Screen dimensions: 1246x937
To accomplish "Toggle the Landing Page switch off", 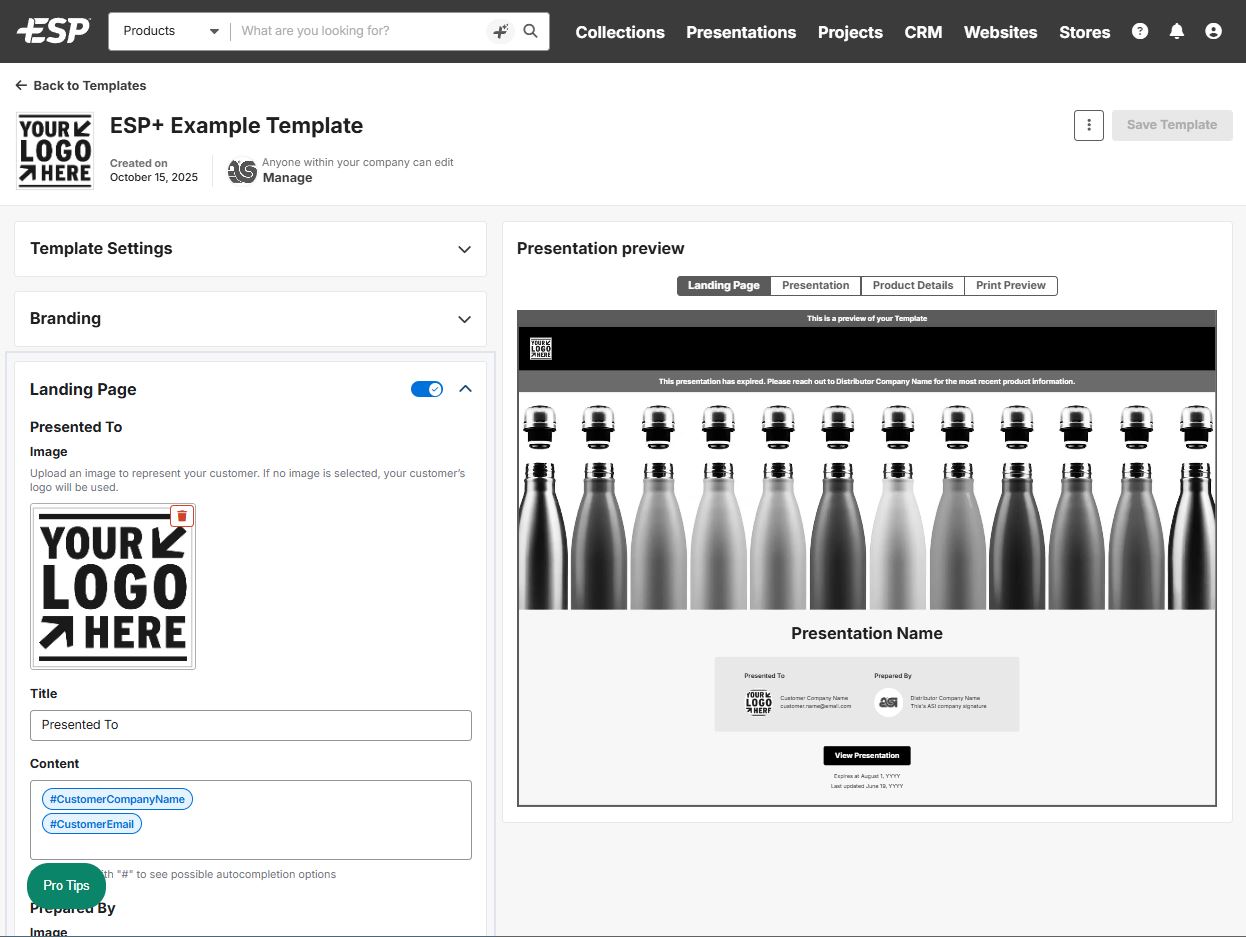I will click(x=427, y=389).
